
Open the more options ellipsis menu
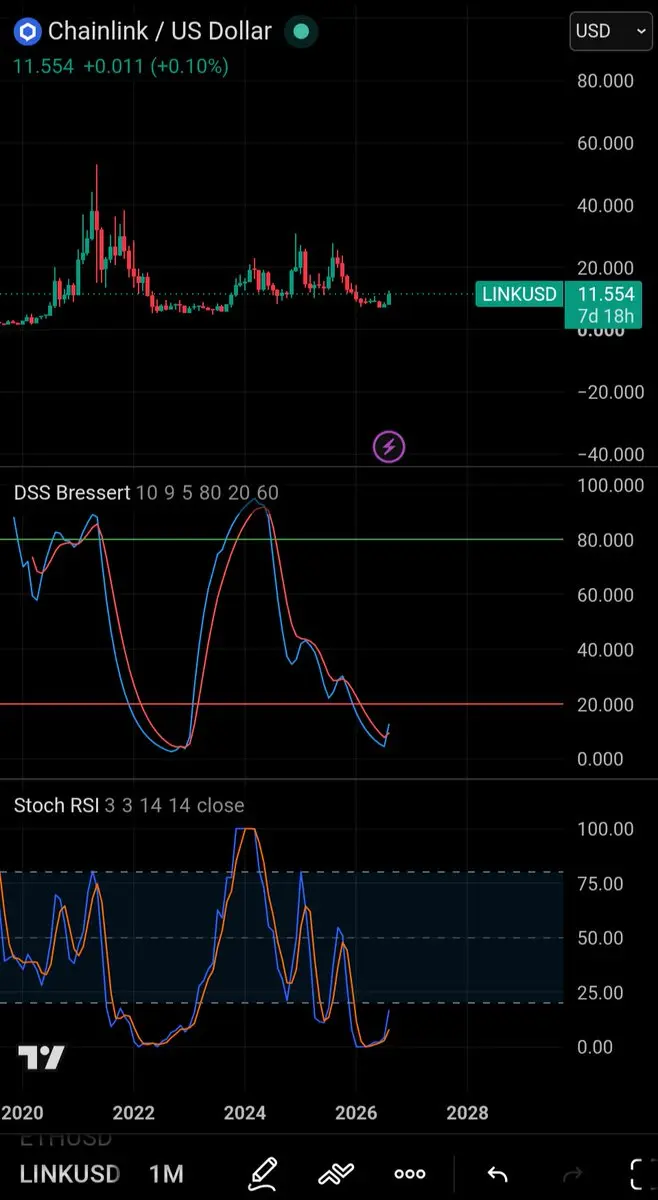coord(410,1174)
